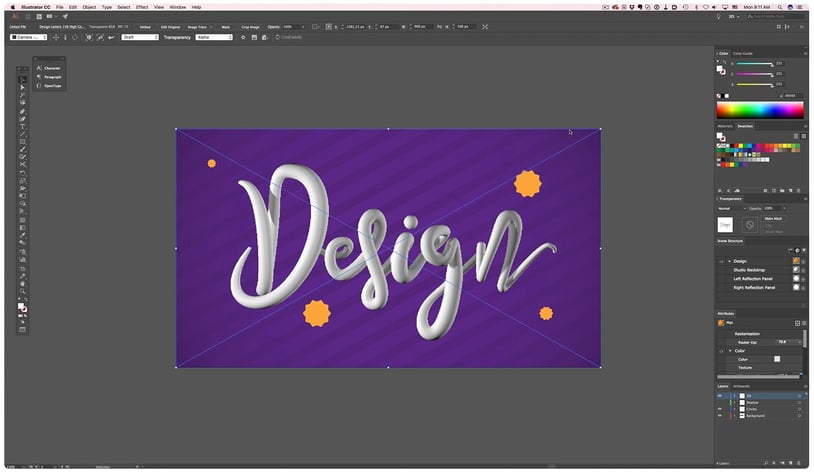814x473 pixels.
Task: Select the Selection tool in toolbar
Action: (23, 79)
